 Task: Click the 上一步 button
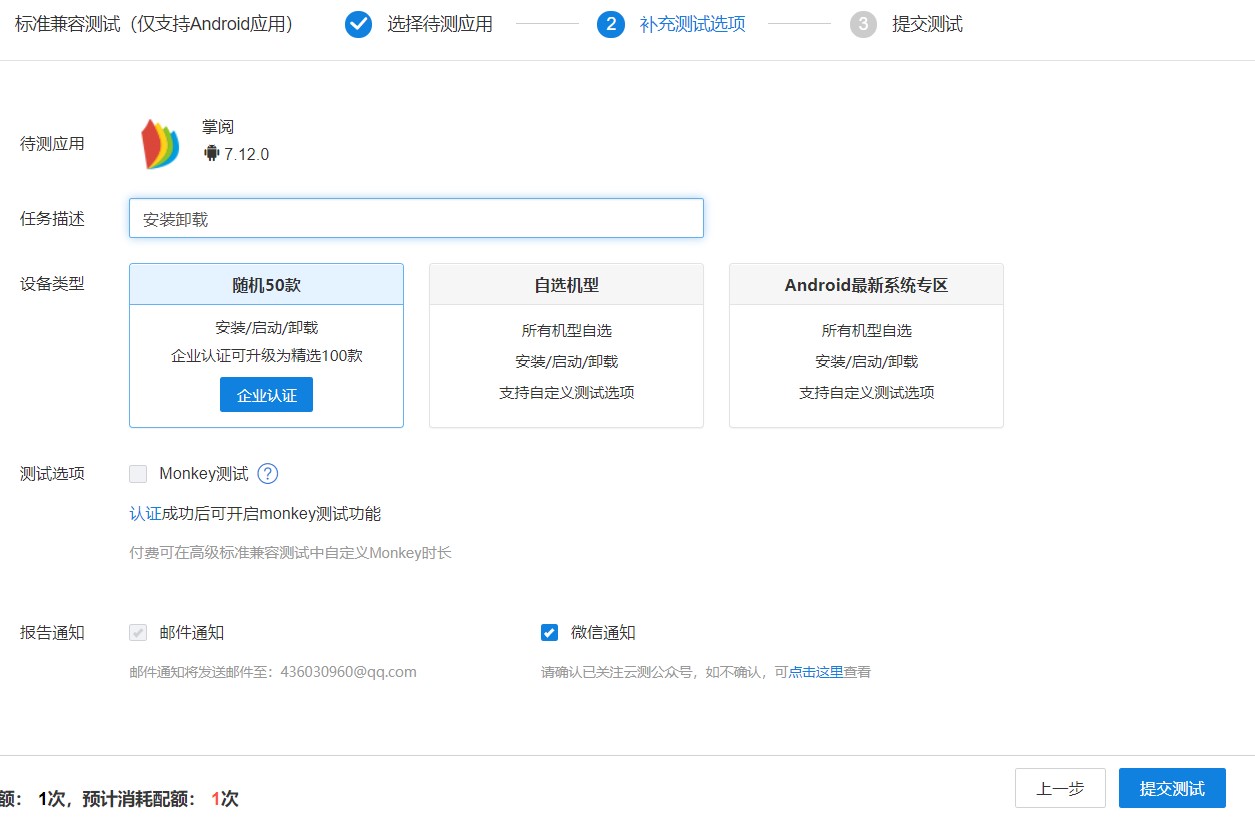click(1060, 788)
